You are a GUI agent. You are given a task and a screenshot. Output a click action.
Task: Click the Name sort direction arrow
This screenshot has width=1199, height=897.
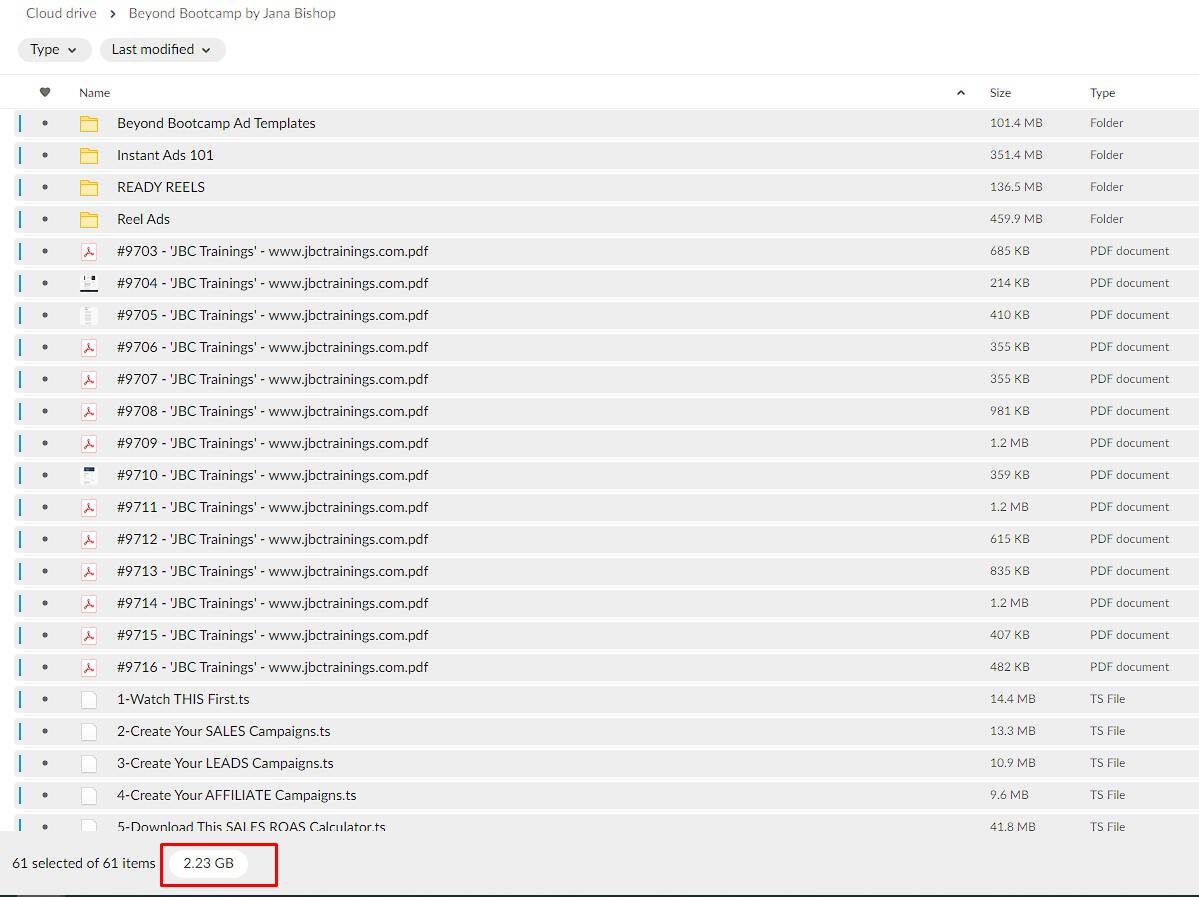961,93
